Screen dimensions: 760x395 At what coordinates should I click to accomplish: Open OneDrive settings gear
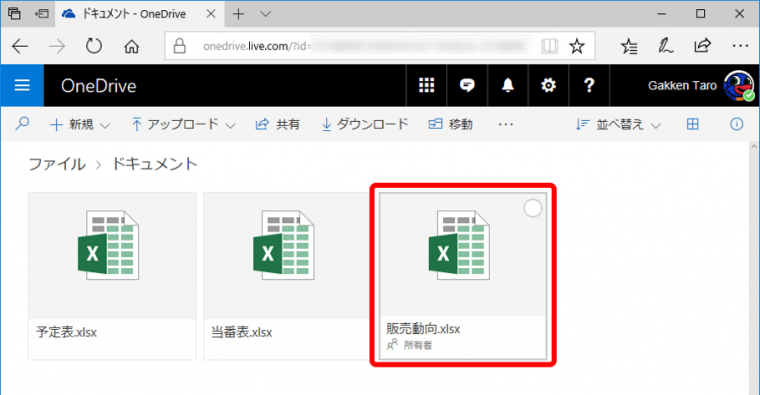(548, 86)
